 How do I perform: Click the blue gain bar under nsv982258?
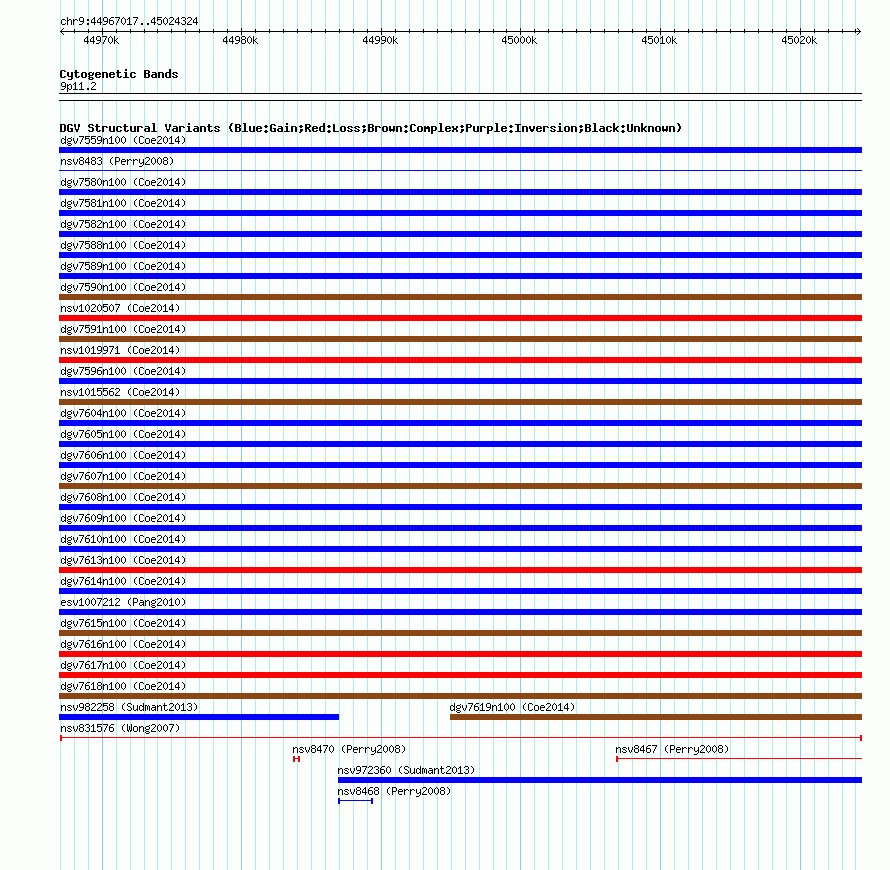pos(199,717)
